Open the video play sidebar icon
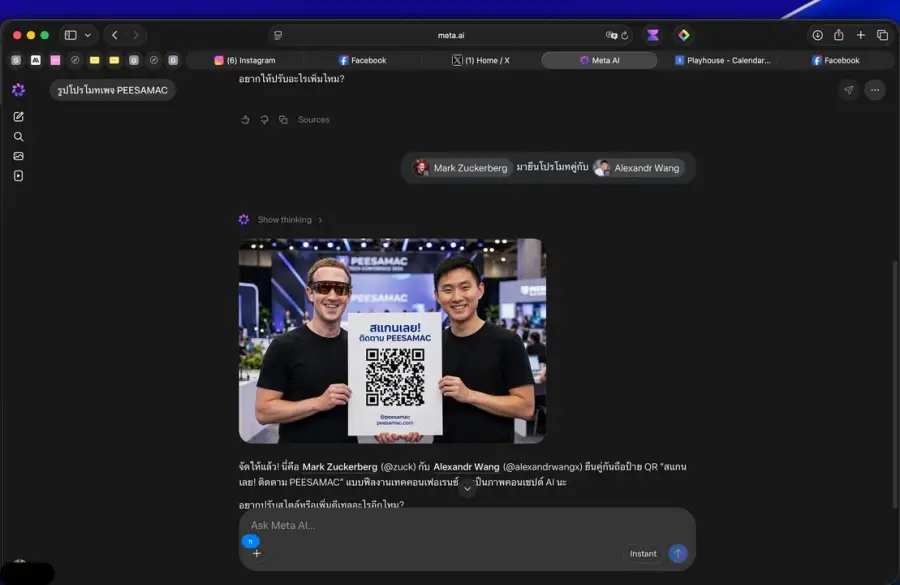 [18, 176]
